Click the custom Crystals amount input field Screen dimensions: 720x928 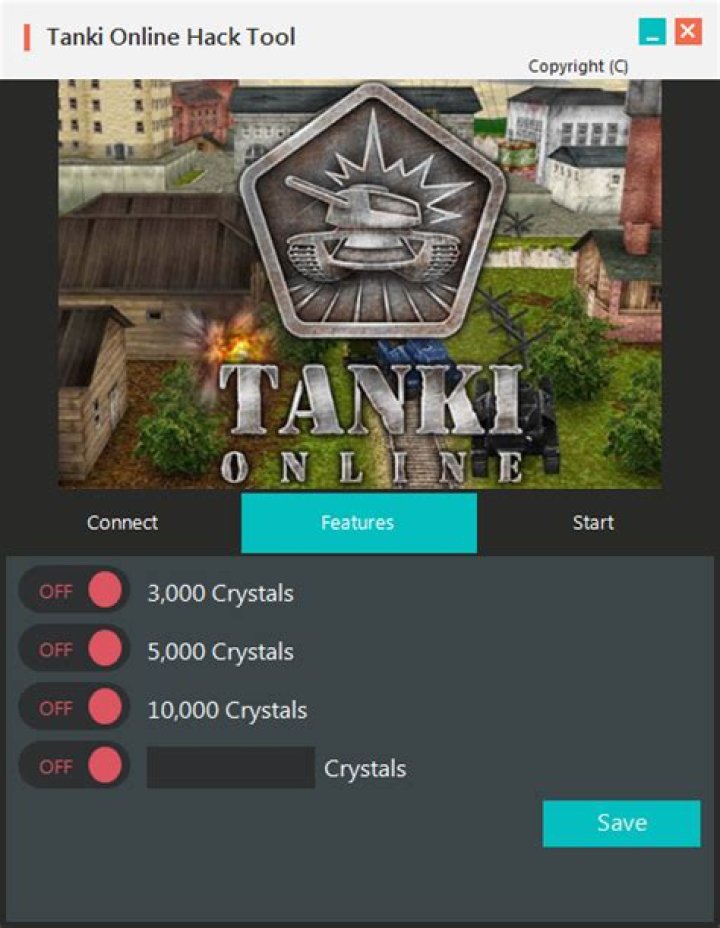point(231,768)
